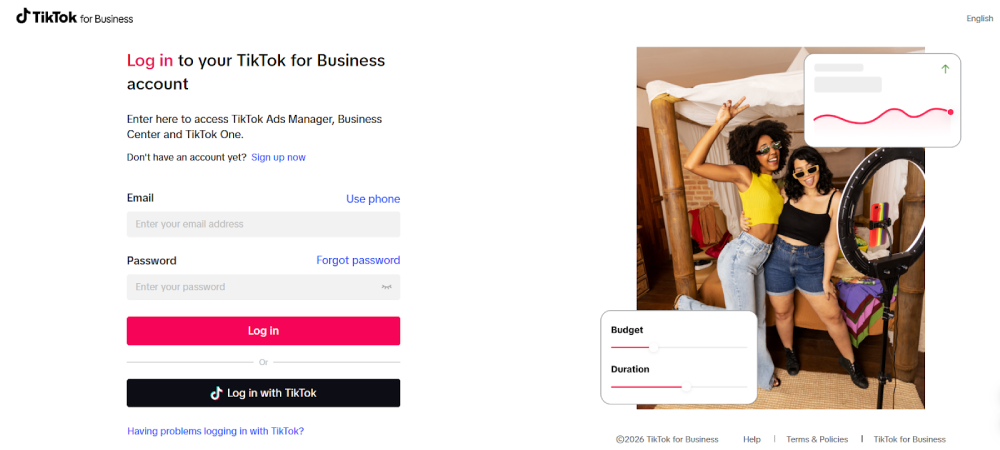Open the English language selector

point(979,19)
